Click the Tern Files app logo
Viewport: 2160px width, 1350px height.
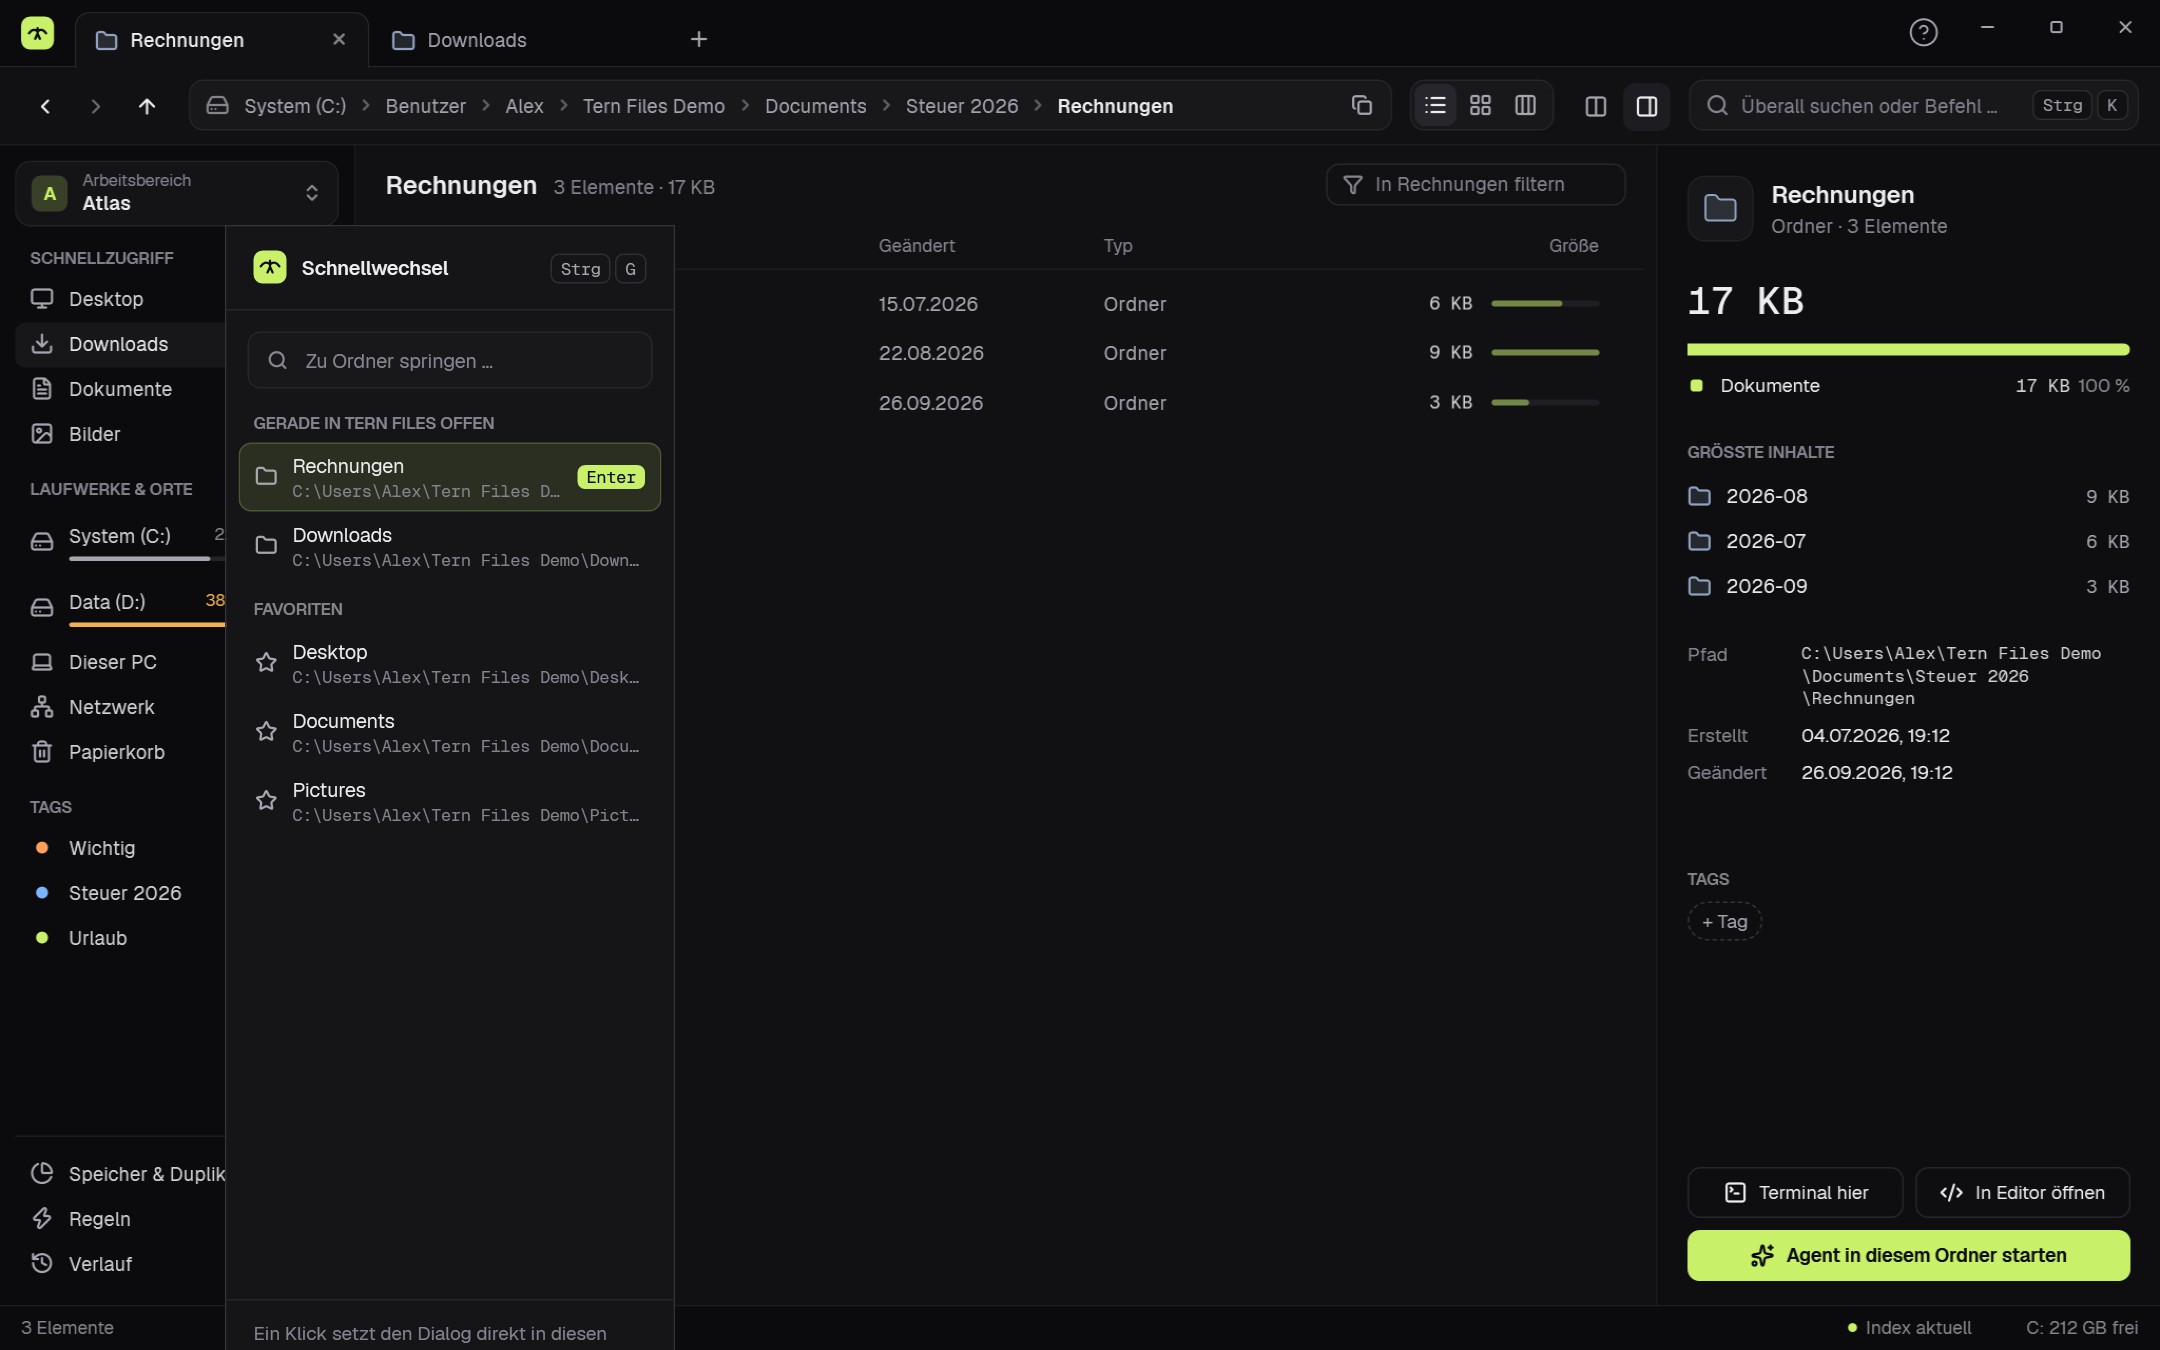38,33
